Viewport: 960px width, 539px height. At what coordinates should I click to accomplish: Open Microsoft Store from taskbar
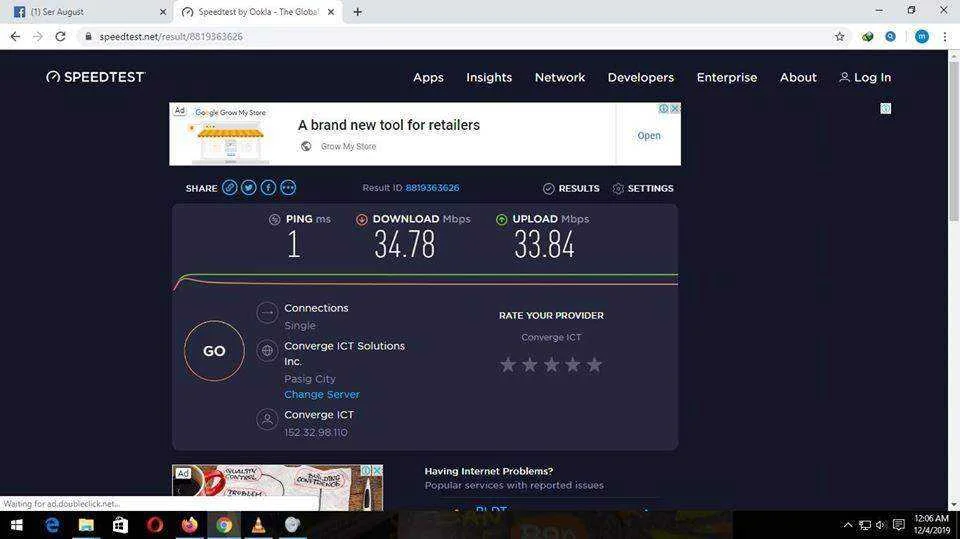click(120, 525)
